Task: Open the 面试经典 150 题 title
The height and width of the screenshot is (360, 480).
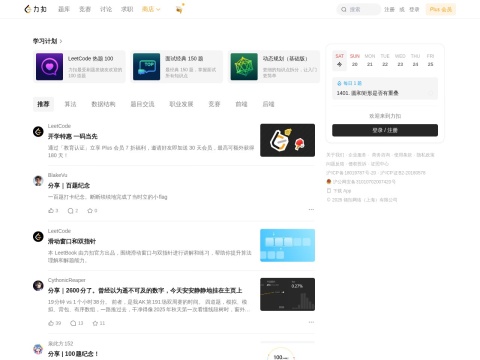Action: (x=184, y=59)
